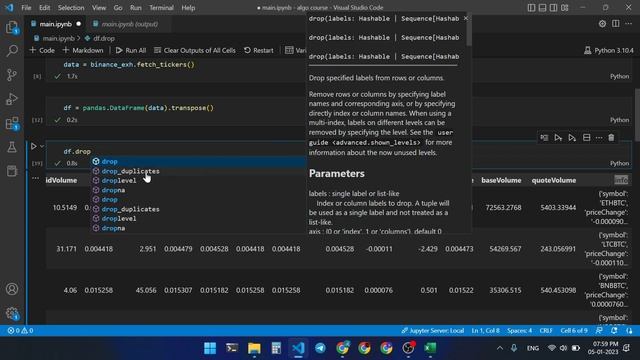Toggle primary side bar layout icon

tap(531, 8)
